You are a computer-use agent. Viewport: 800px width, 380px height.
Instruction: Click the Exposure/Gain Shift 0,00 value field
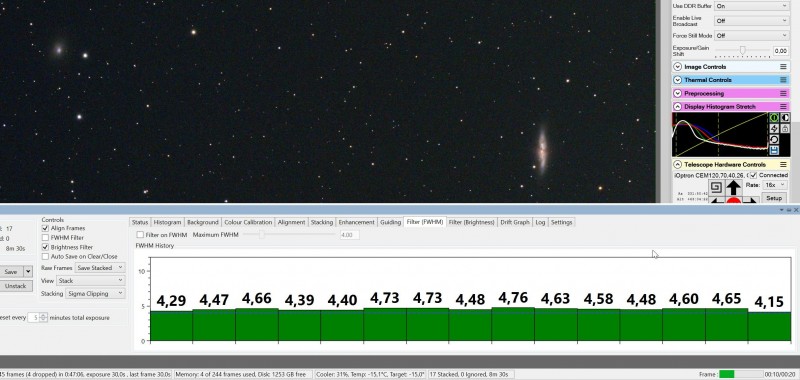pyautogui.click(x=781, y=50)
